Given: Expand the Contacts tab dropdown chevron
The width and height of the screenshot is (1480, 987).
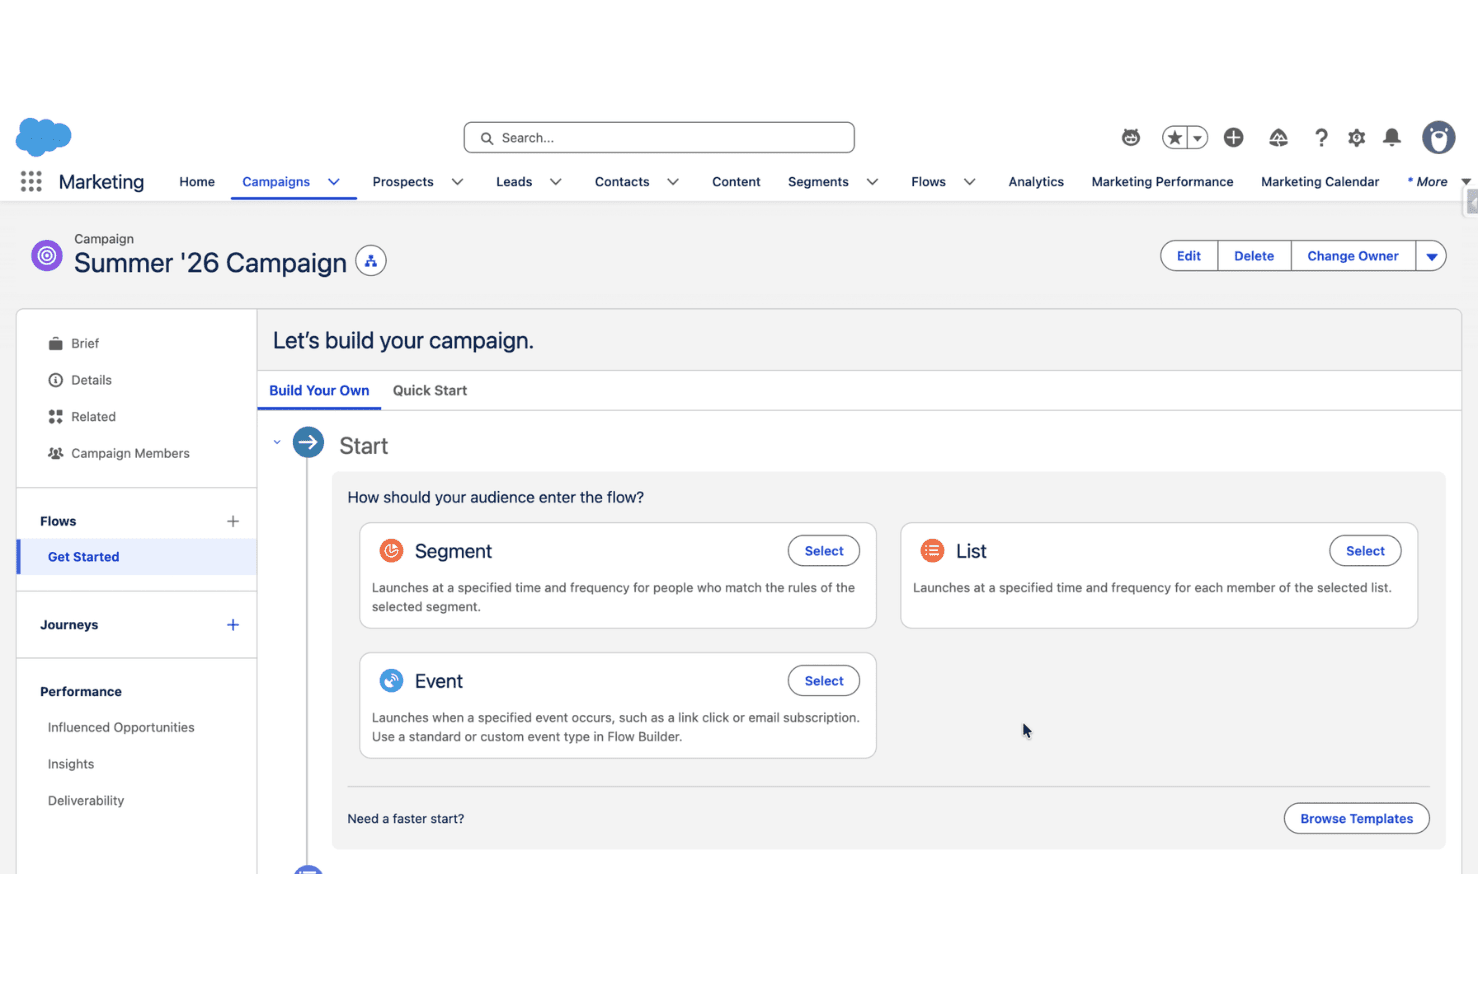Looking at the screenshot, I should [x=673, y=182].
